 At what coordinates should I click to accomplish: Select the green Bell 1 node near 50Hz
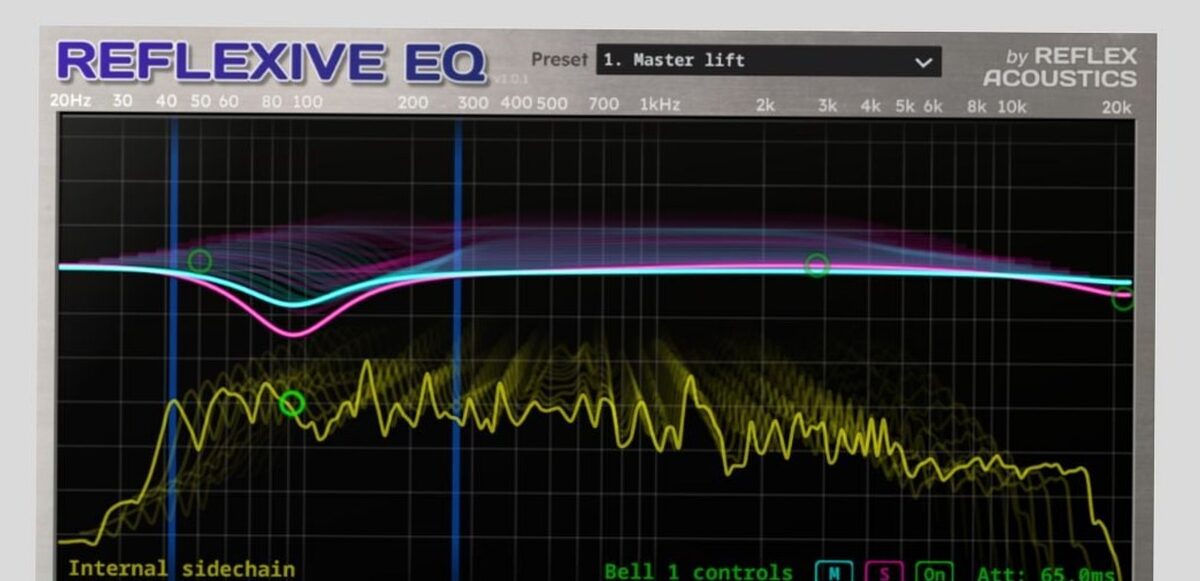[199, 260]
